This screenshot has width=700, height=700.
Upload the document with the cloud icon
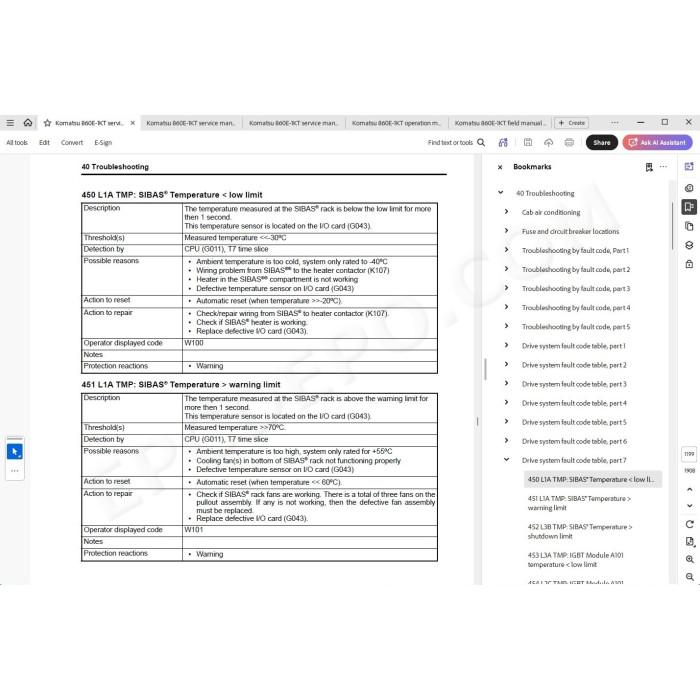click(548, 142)
